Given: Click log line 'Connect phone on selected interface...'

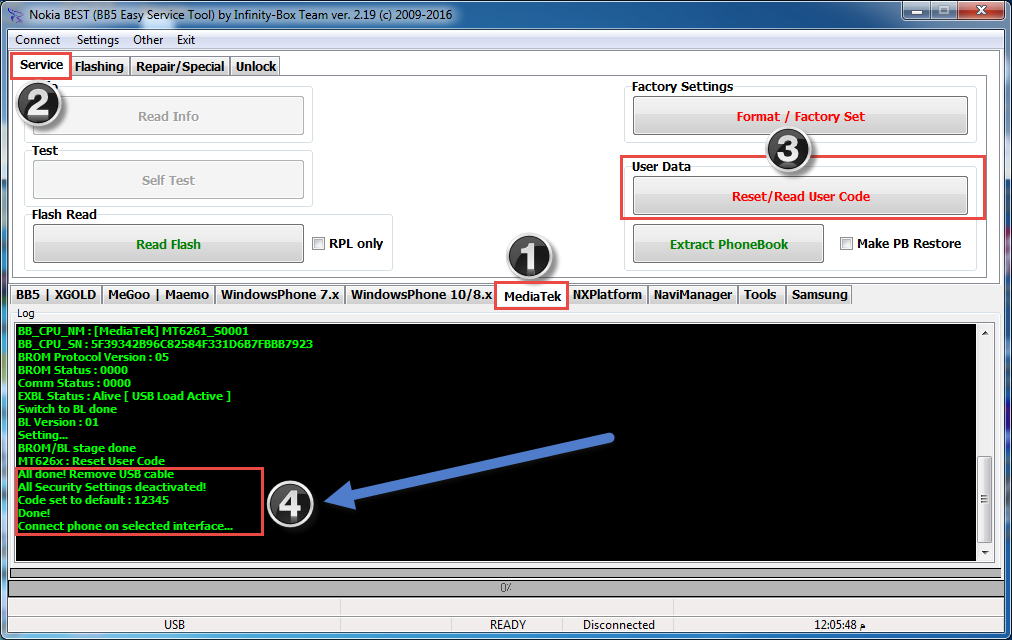Looking at the screenshot, I should click(x=125, y=526).
